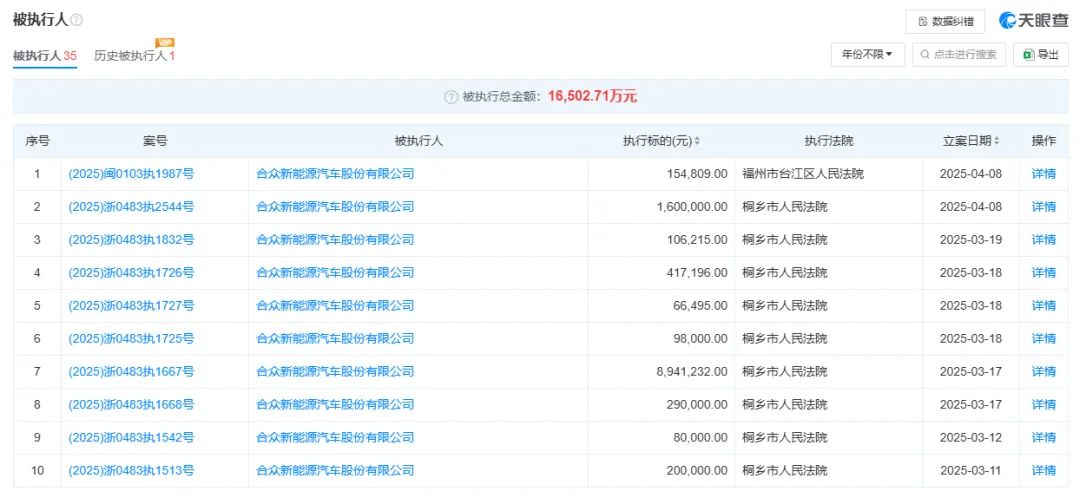
Task: Switch to 被执行人 35 tab
Action: (45, 56)
